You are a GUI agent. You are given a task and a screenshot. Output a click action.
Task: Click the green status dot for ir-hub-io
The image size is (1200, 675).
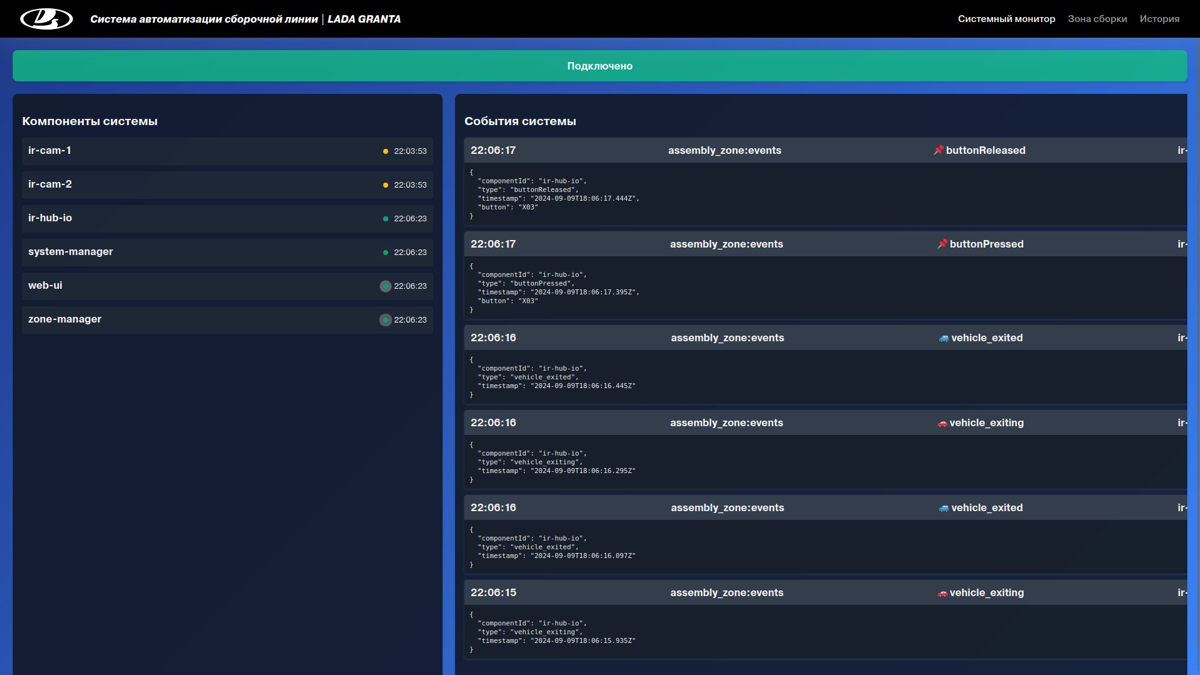tap(386, 219)
